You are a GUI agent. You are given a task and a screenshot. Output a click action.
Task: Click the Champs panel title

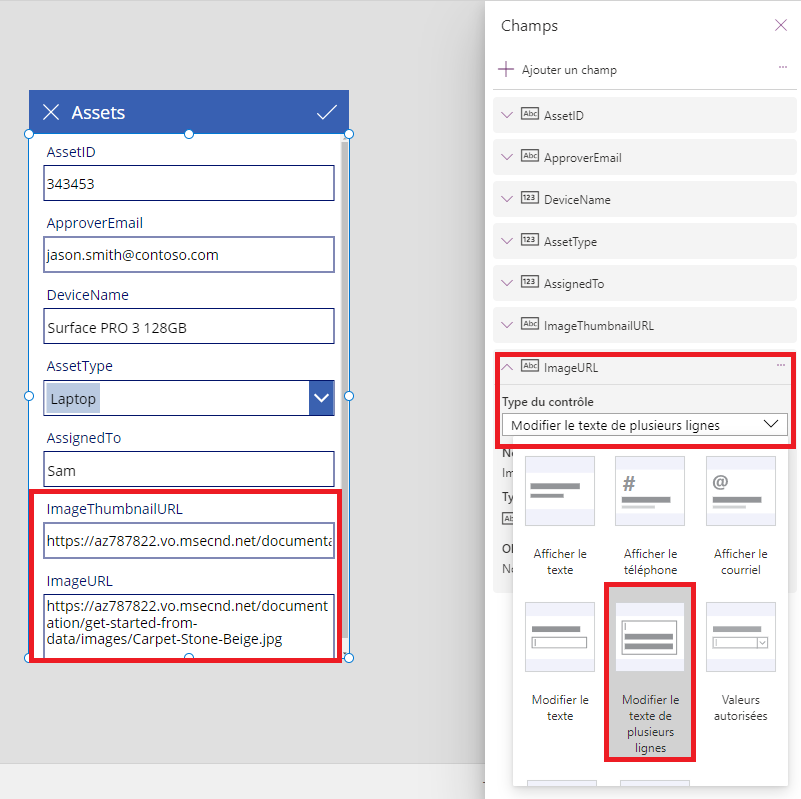[x=529, y=26]
